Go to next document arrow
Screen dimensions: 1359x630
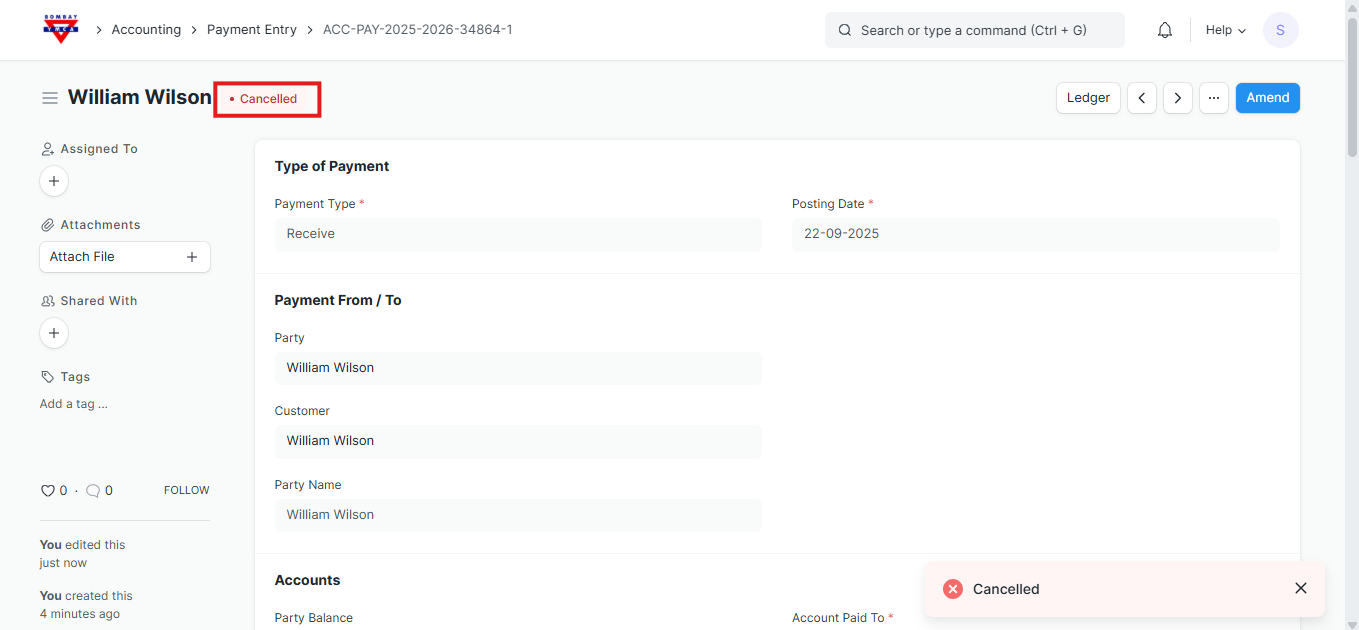tap(1178, 98)
